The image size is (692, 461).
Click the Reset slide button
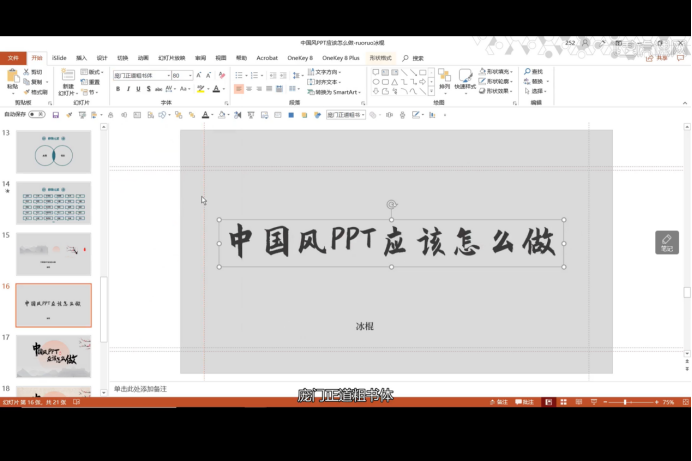tap(90, 82)
